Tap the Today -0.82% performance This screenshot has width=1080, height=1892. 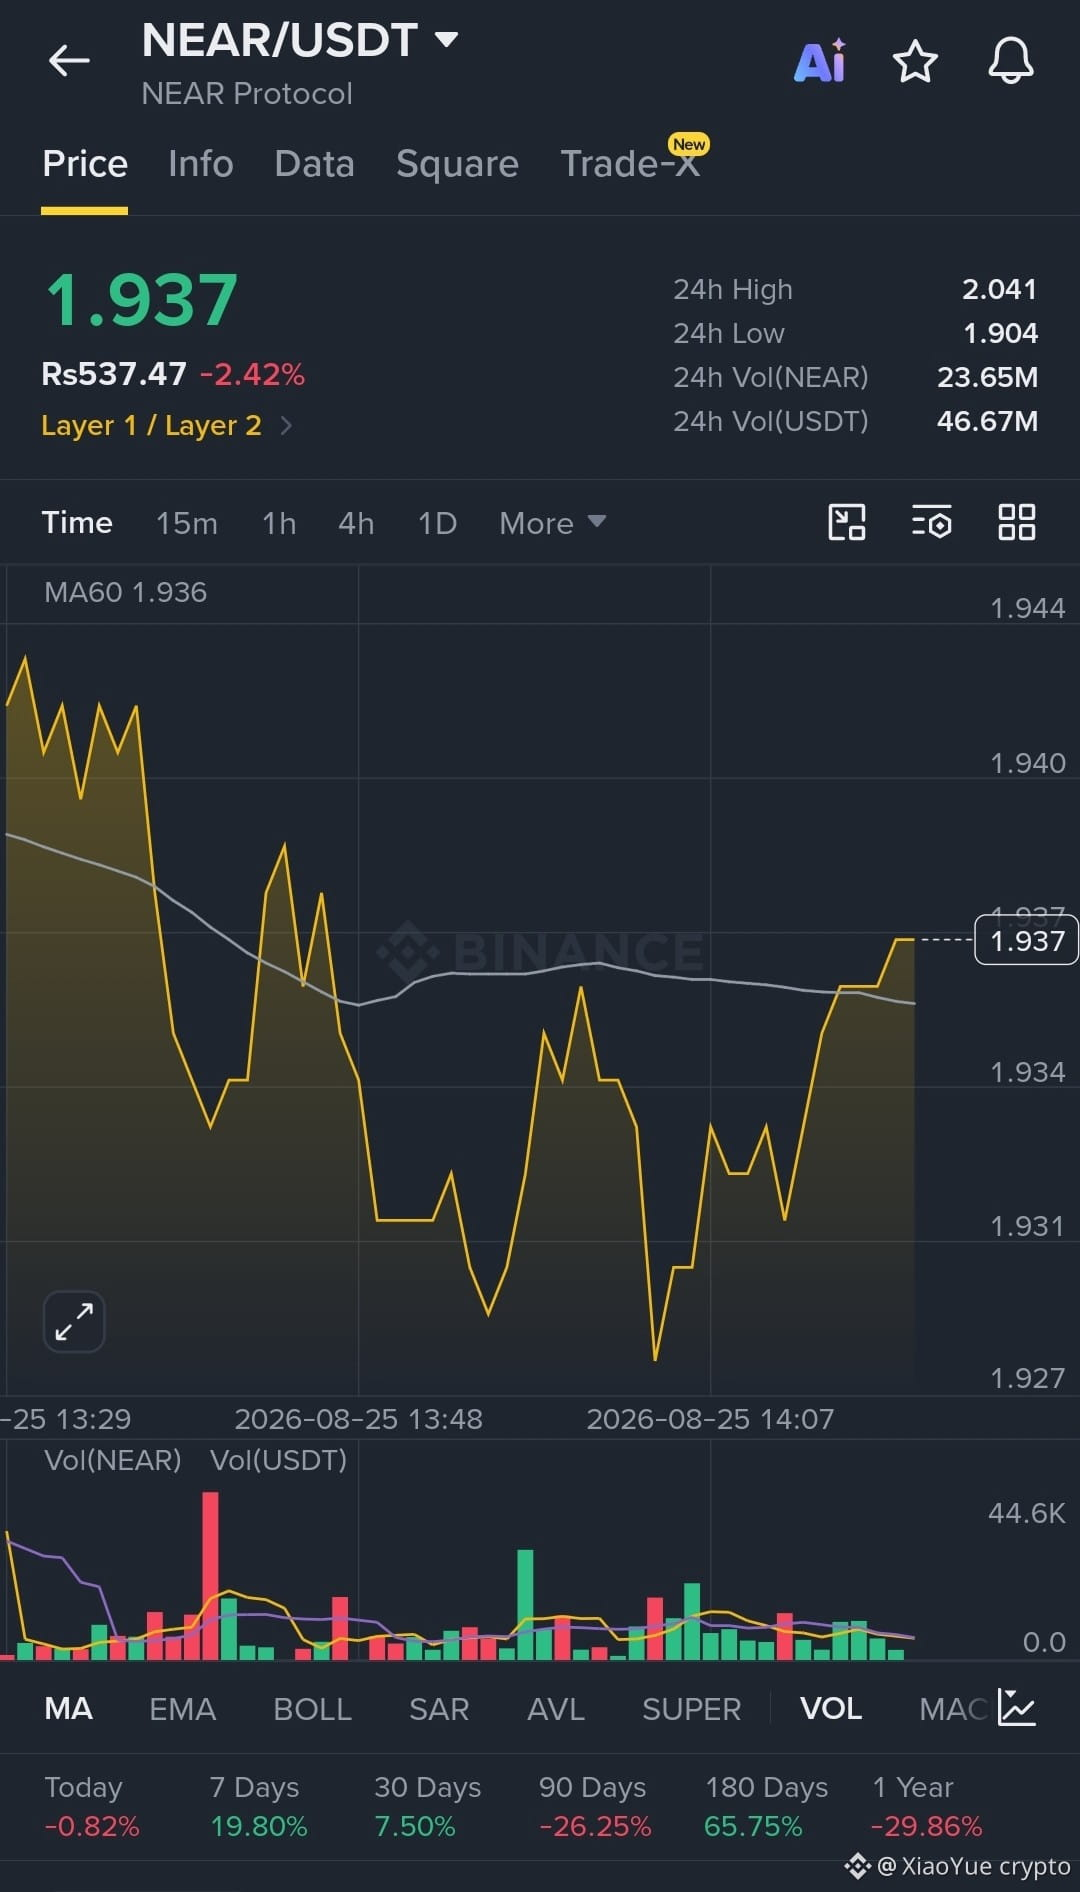(x=92, y=1806)
